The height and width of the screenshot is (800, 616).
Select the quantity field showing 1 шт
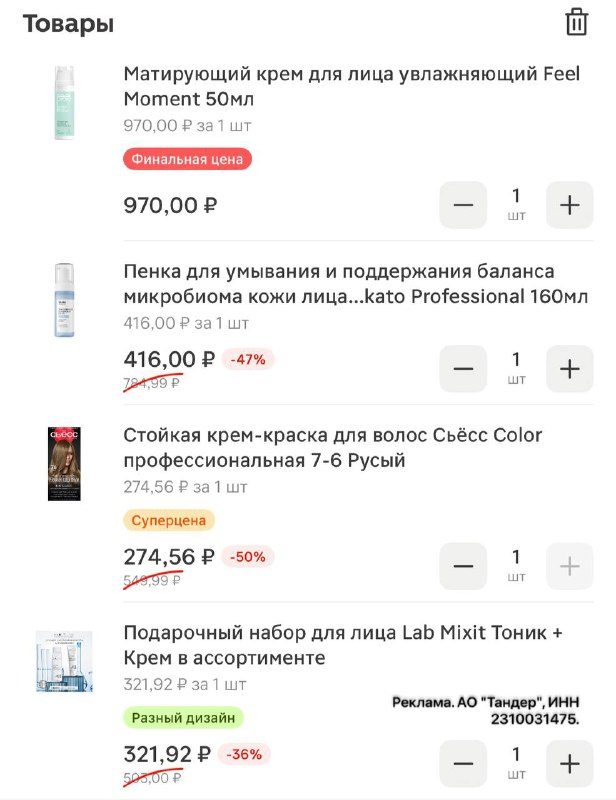(x=514, y=204)
